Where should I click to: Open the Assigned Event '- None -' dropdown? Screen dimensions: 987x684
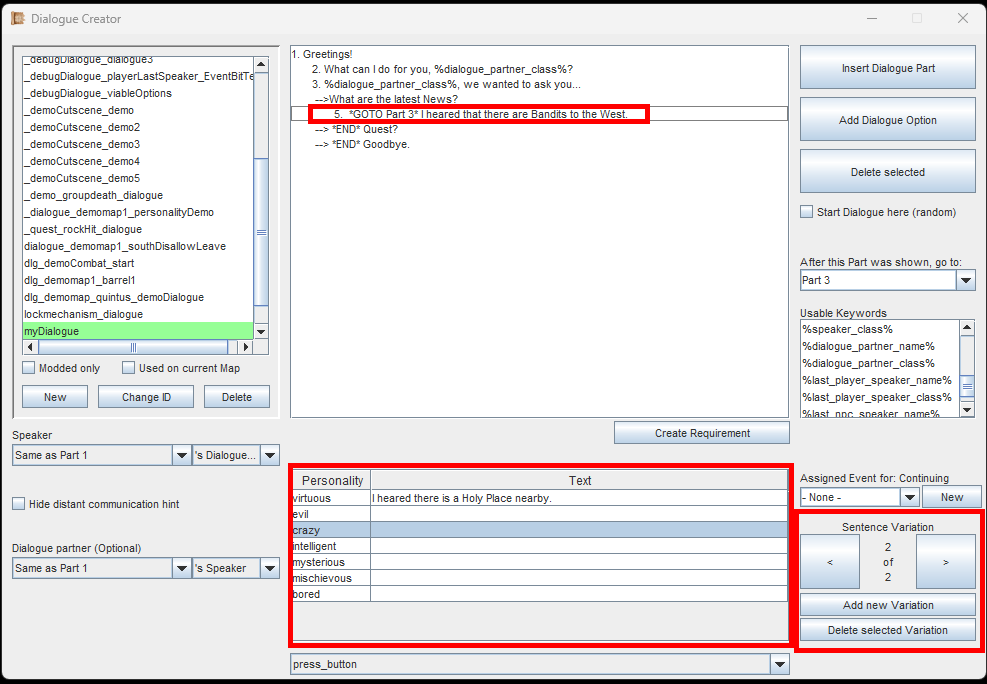[909, 497]
